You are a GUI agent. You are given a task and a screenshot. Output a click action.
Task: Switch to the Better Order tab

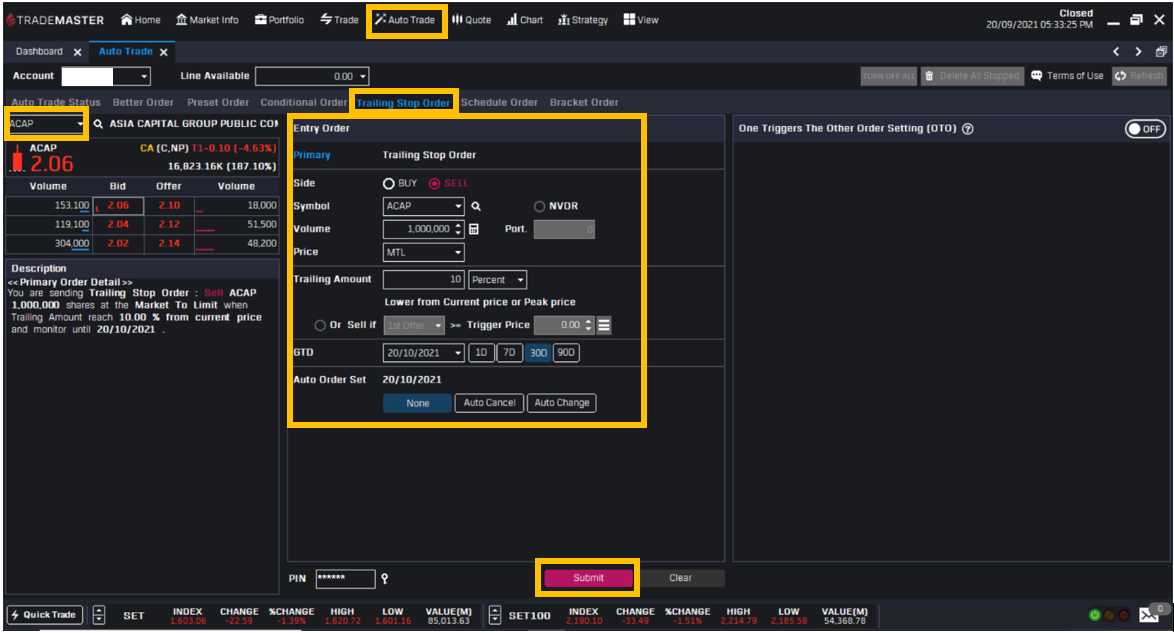coord(143,103)
